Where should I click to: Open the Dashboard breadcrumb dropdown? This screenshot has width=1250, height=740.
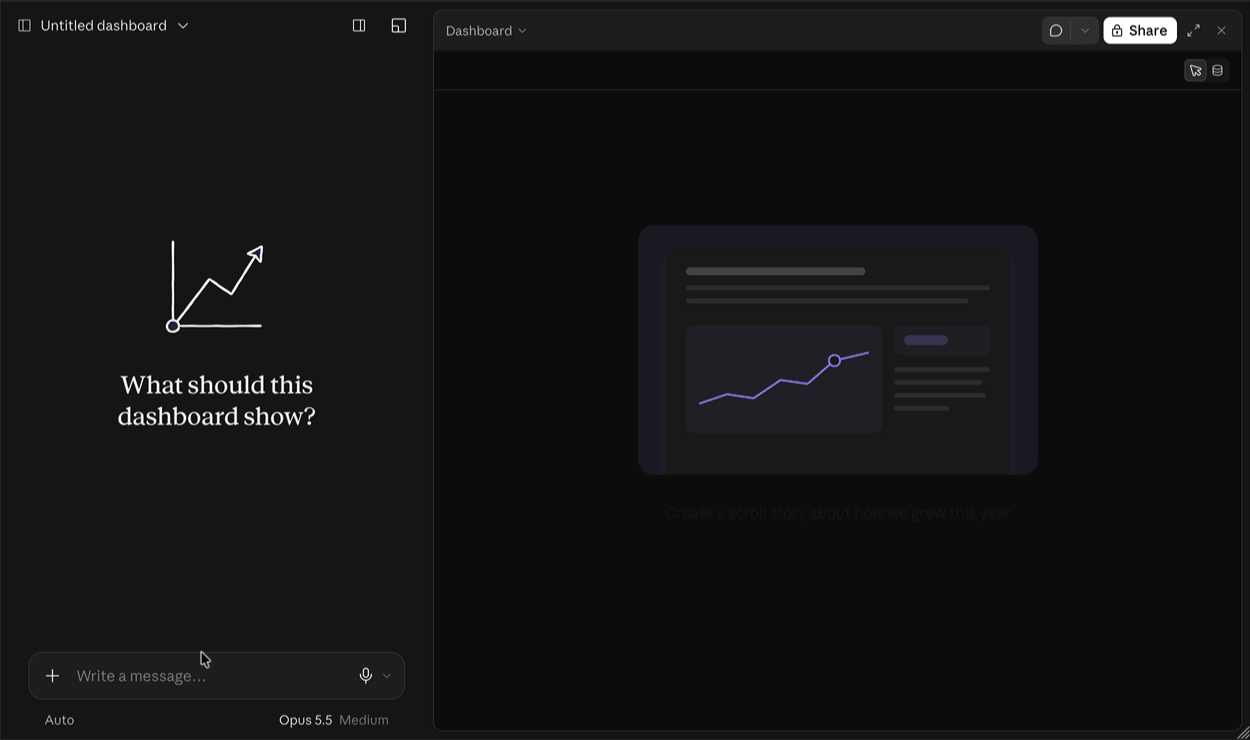pyautogui.click(x=486, y=31)
